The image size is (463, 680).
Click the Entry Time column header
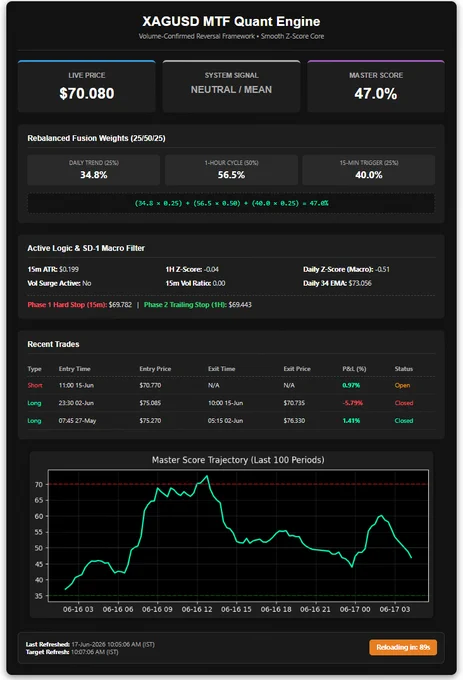(x=75, y=369)
